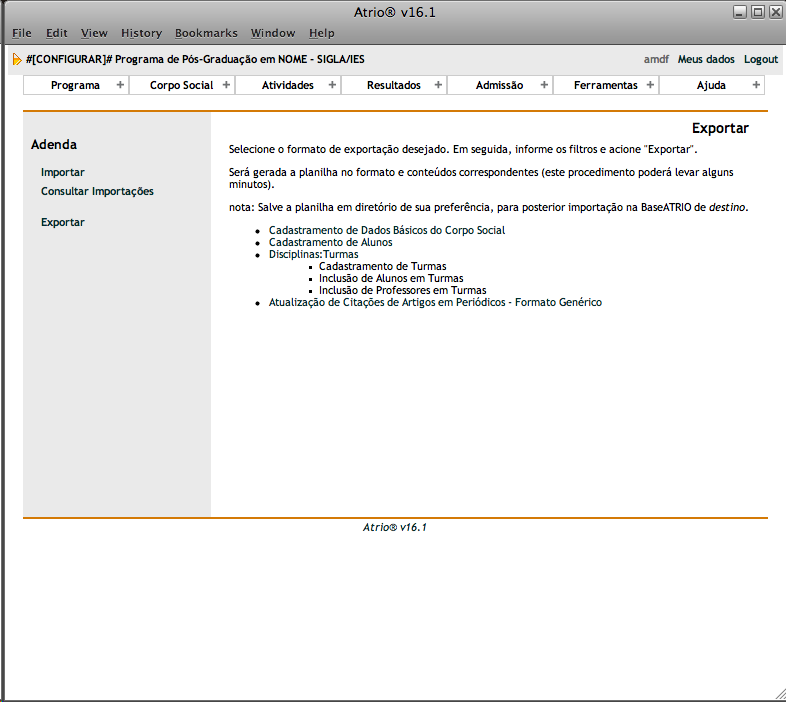Open the Ferramentas navigation tab

pyautogui.click(x=605, y=85)
